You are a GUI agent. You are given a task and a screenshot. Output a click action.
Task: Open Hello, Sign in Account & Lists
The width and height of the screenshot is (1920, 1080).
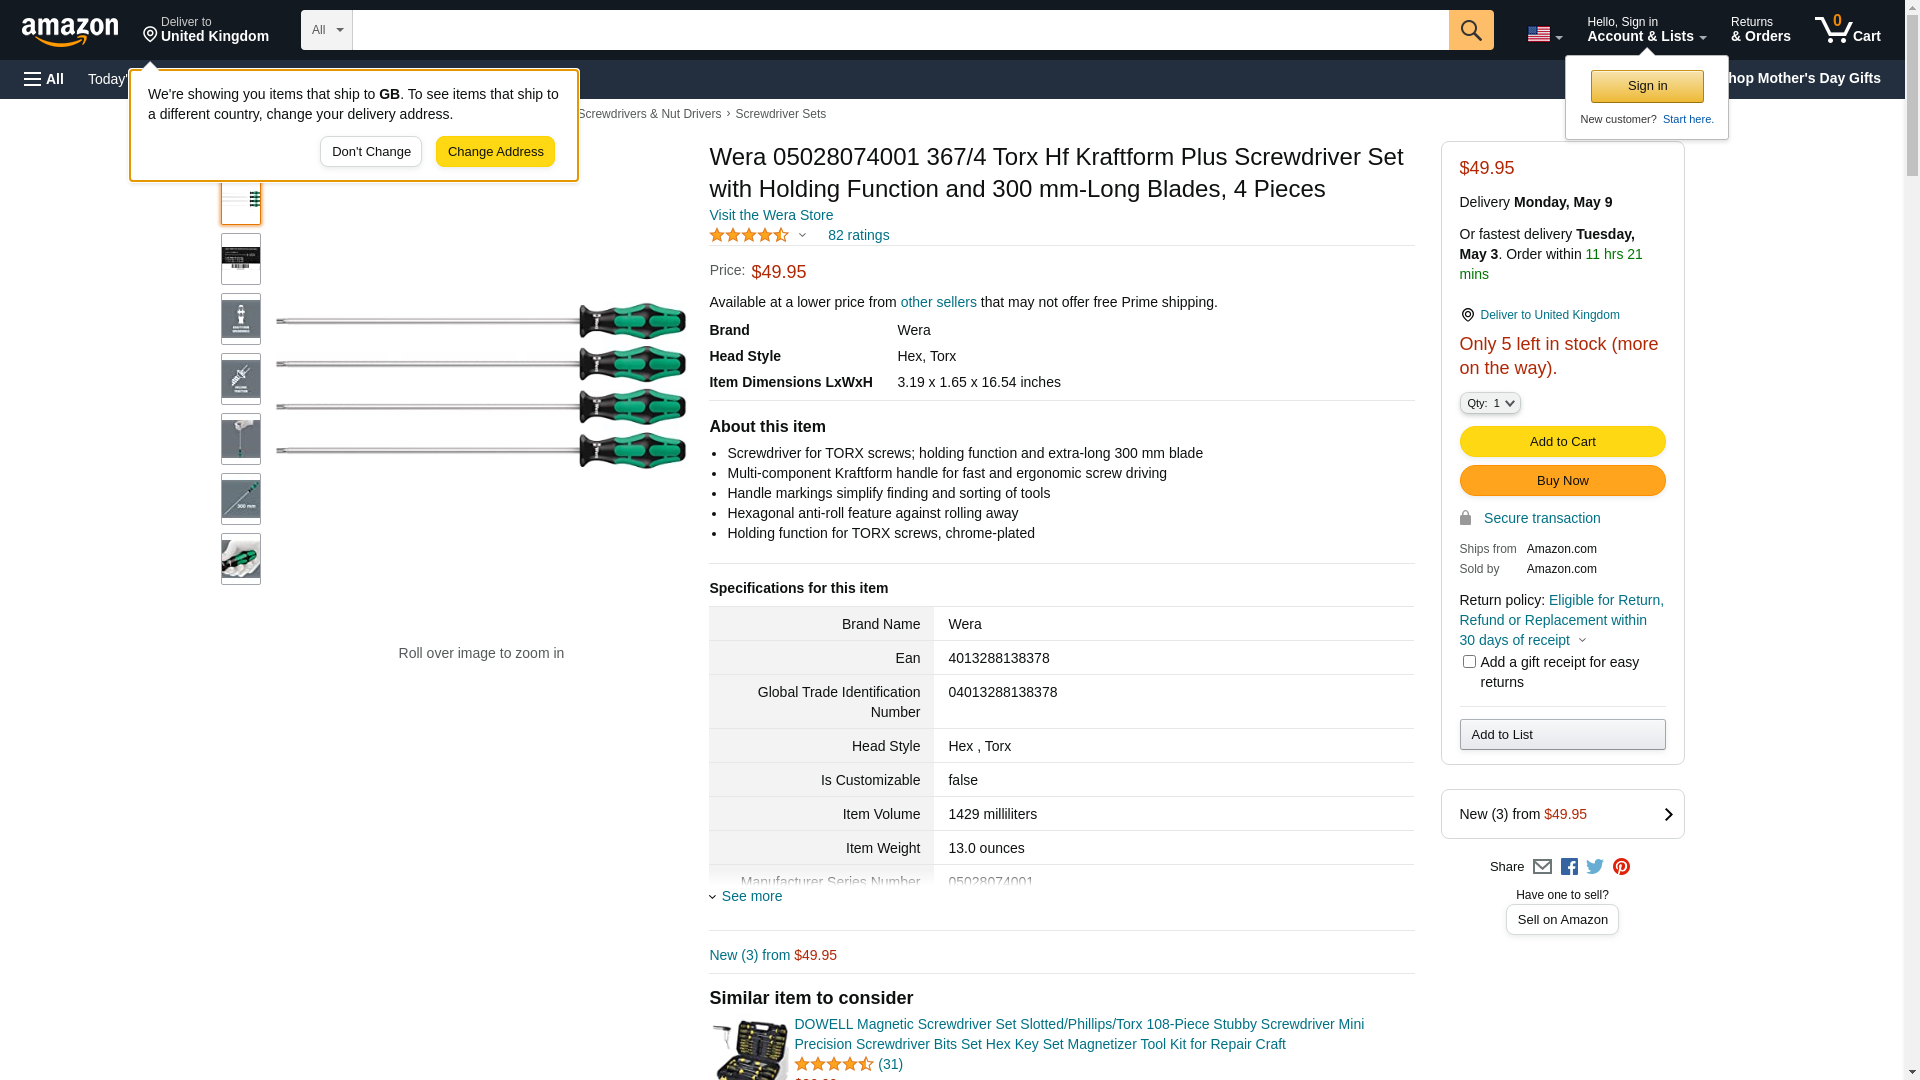pyautogui.click(x=1645, y=30)
